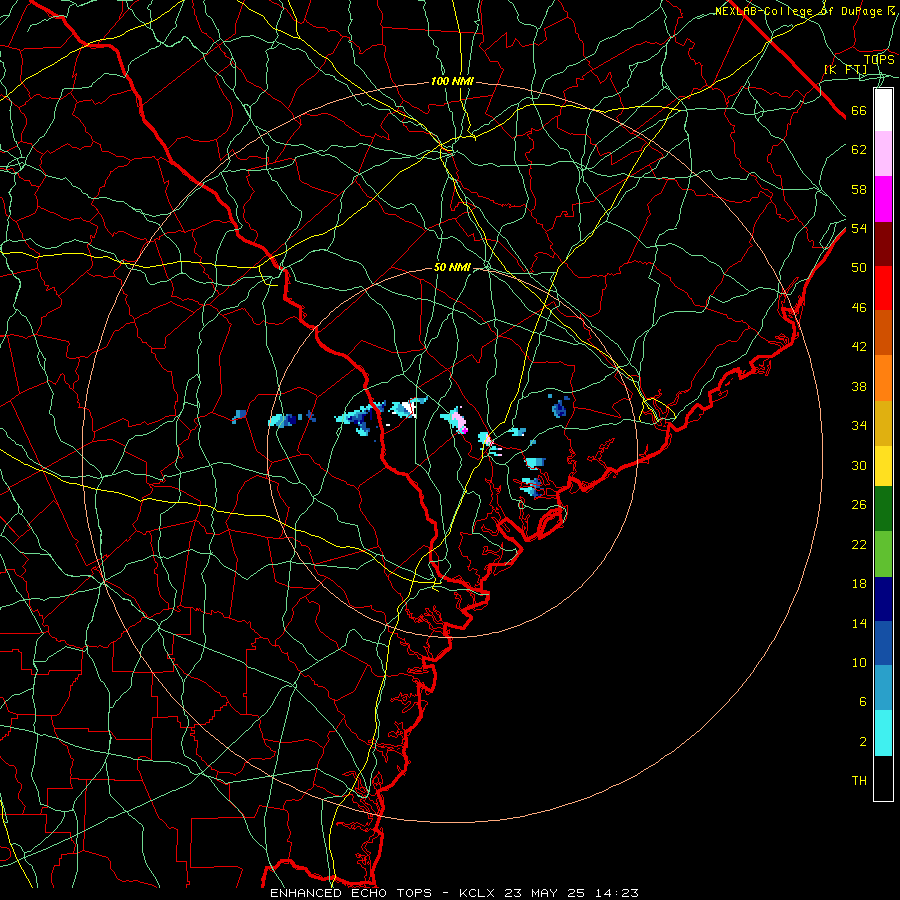900x900 pixels.
Task: Click the 'NEXLAB-College of DuPage' credit text
Action: tap(798, 11)
